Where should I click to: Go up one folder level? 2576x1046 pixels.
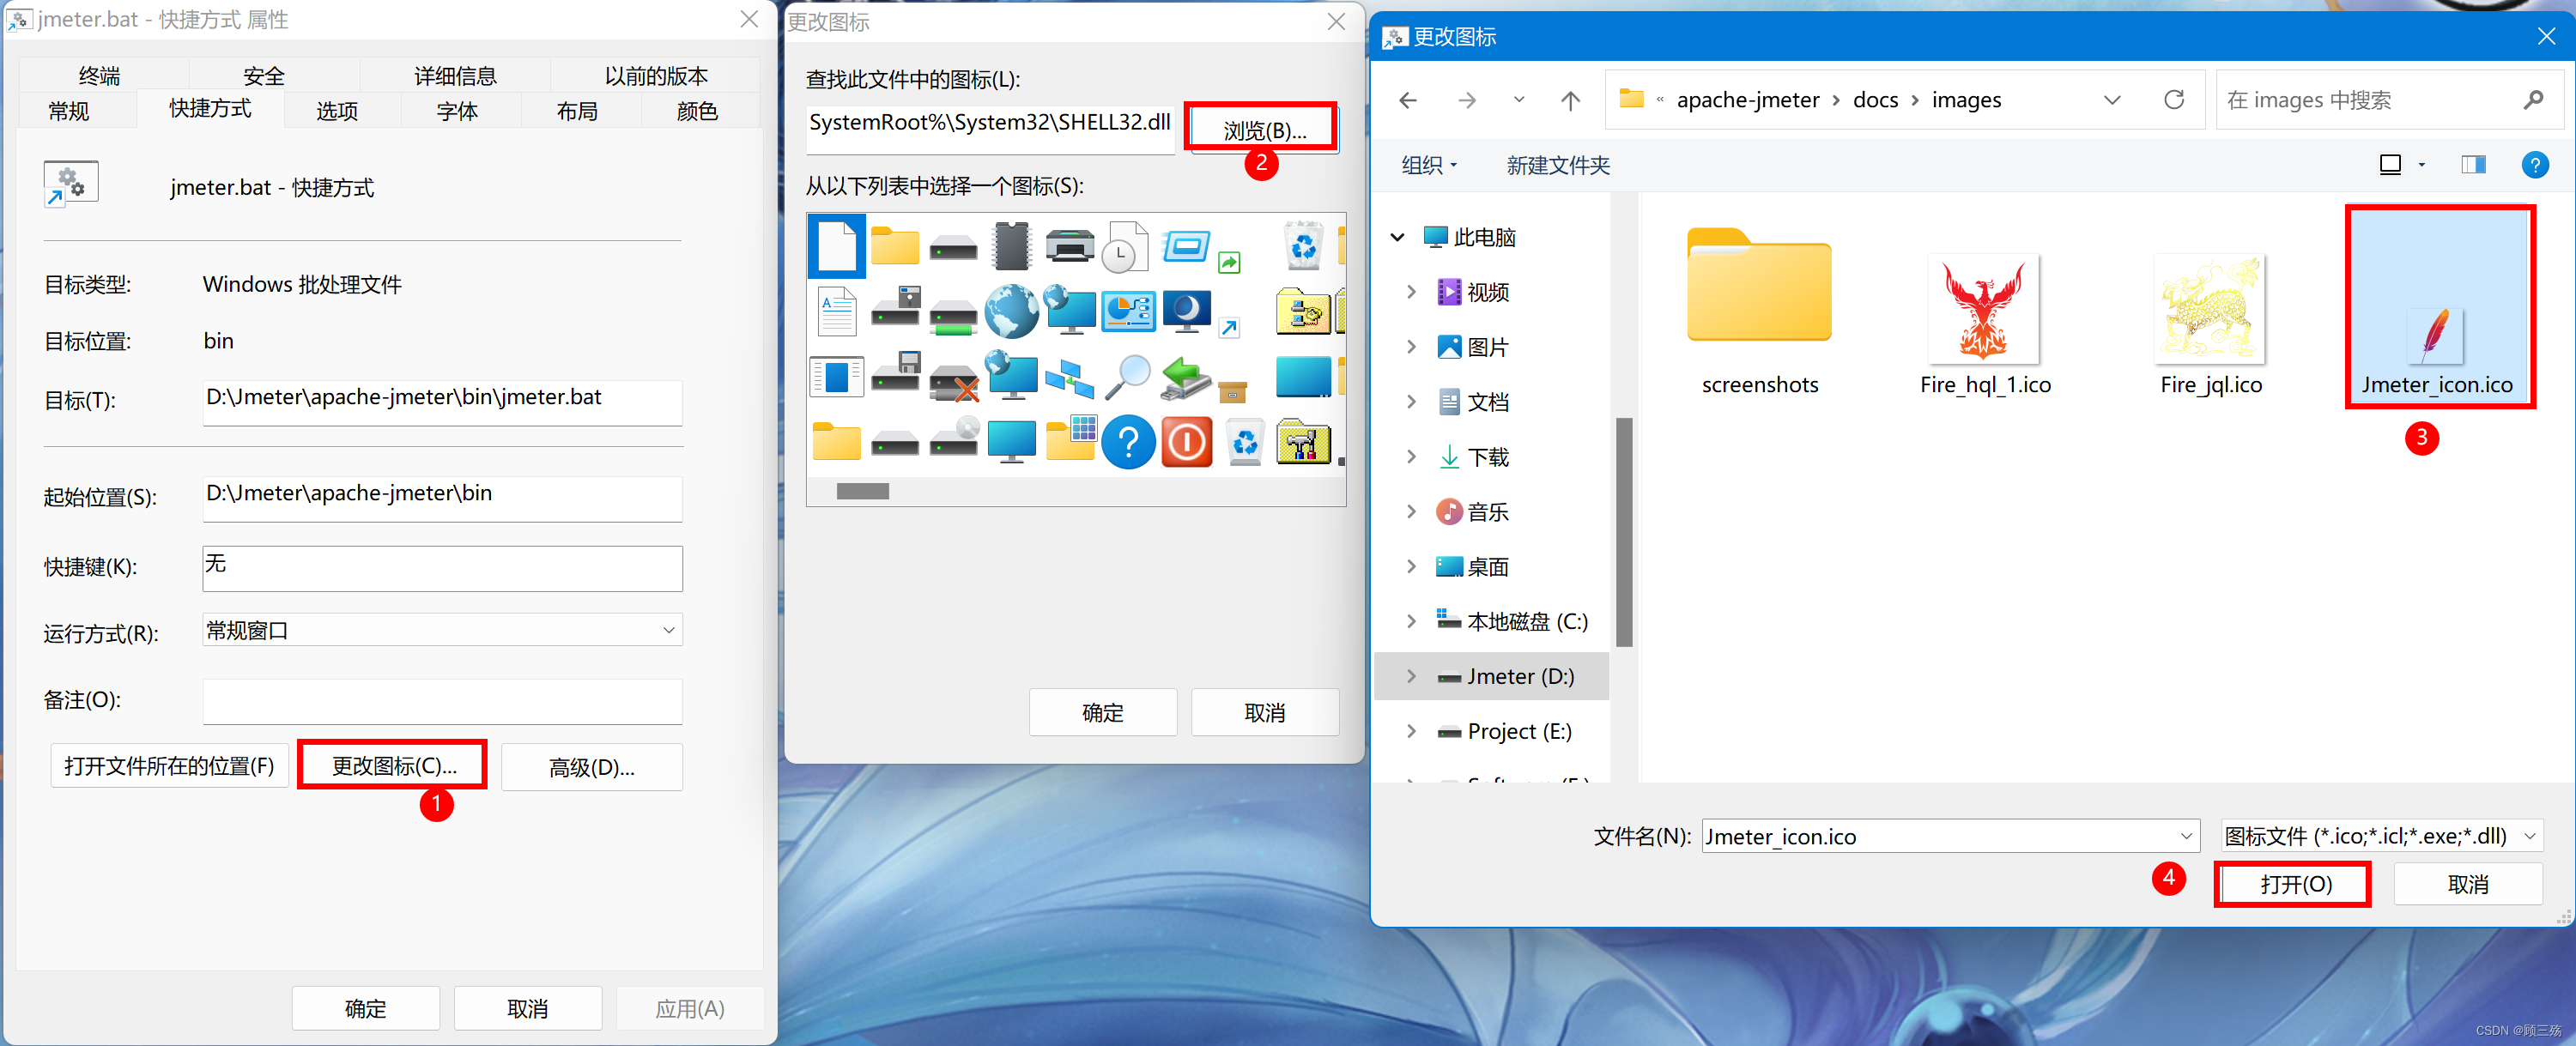1570,100
